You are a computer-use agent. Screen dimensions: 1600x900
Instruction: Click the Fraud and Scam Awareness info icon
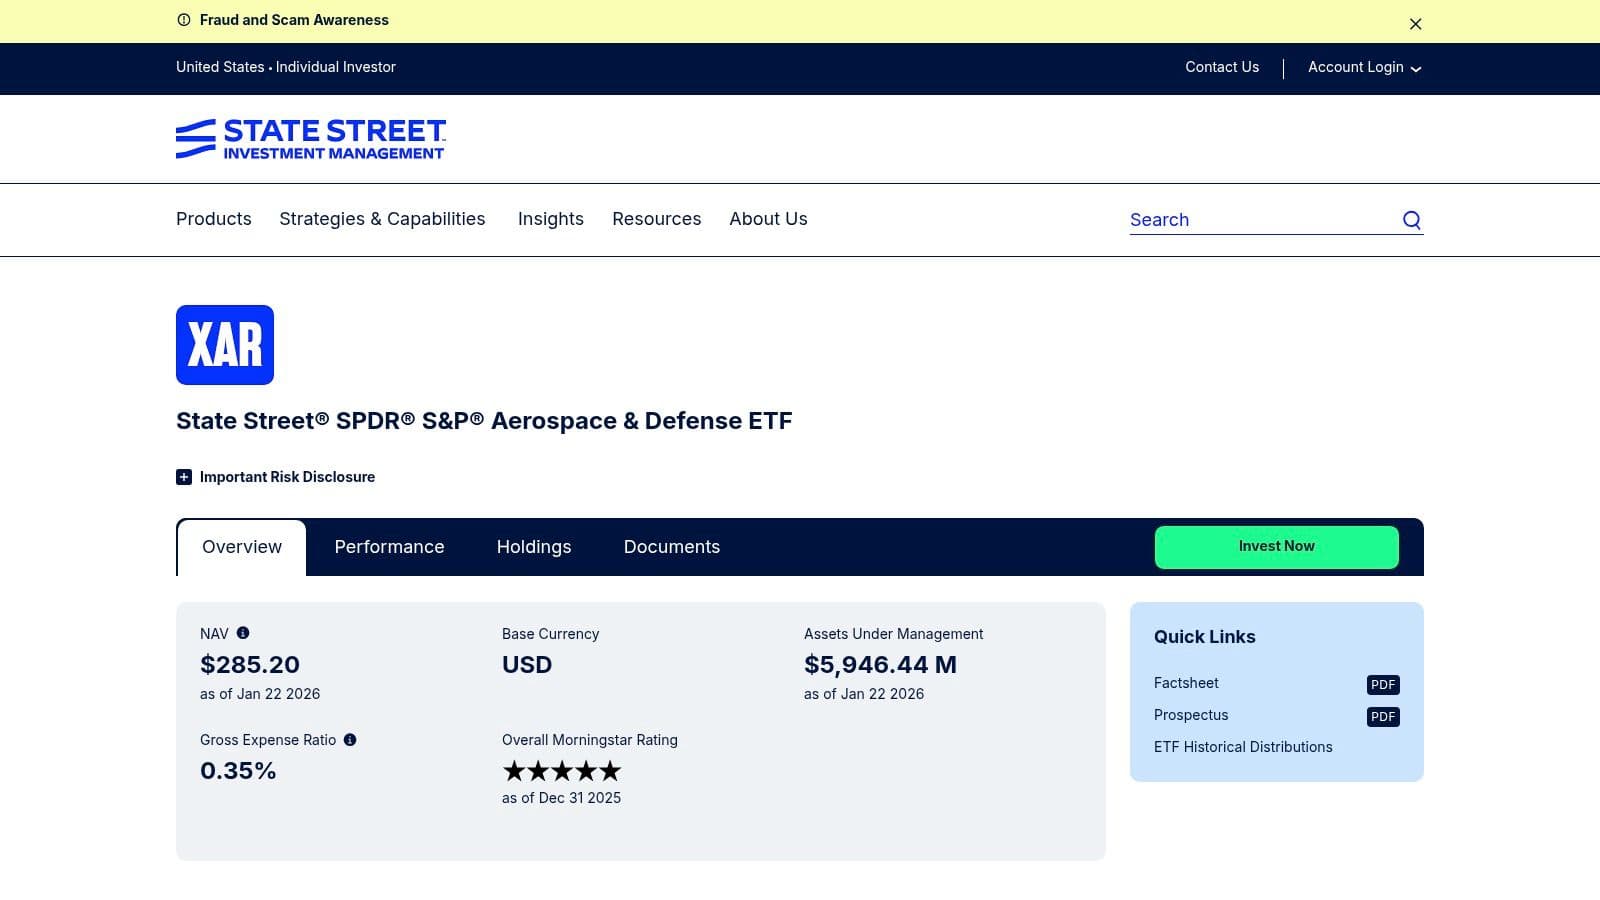[x=184, y=20]
